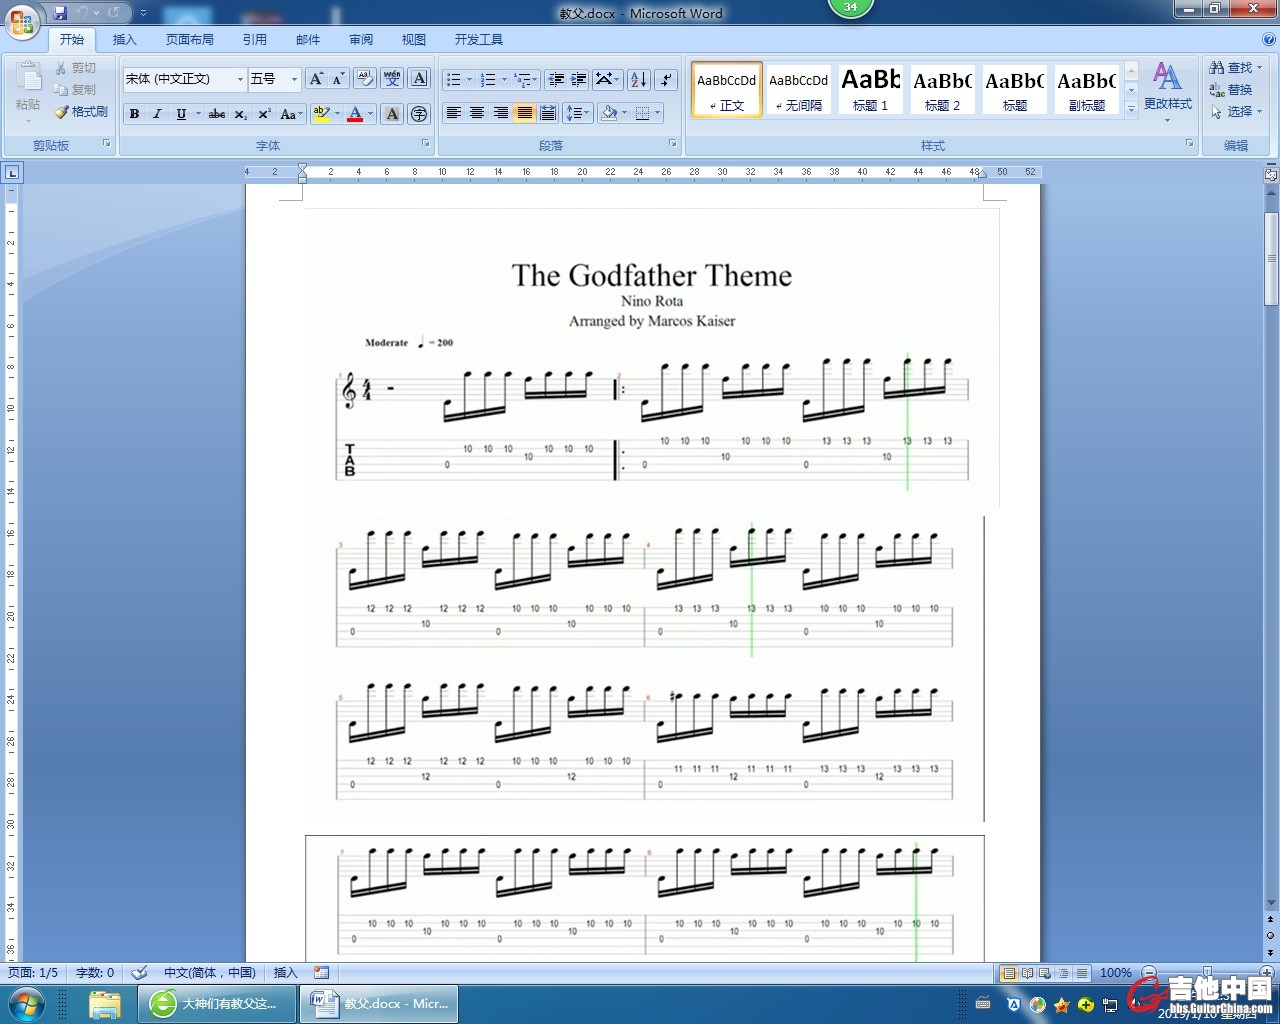Image resolution: width=1280 pixels, height=1024 pixels.
Task: Switch to Full Screen Reading view
Action: (1027, 973)
